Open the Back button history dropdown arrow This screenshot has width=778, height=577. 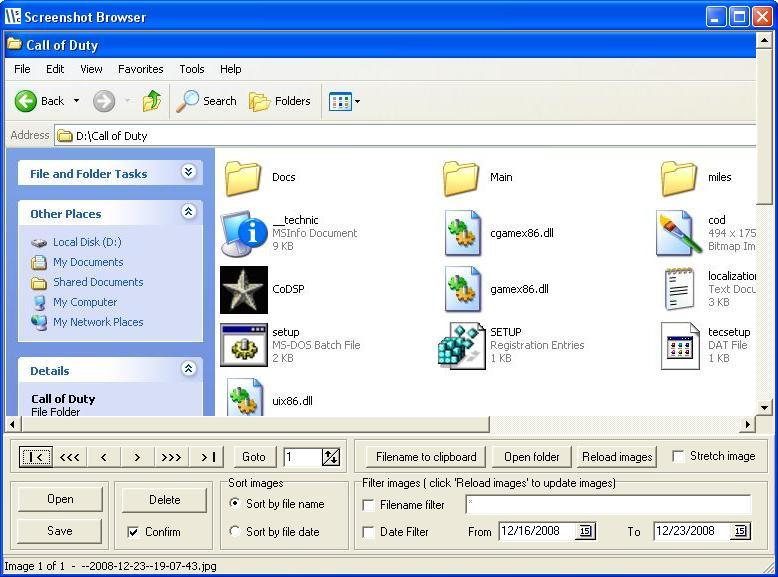click(76, 101)
